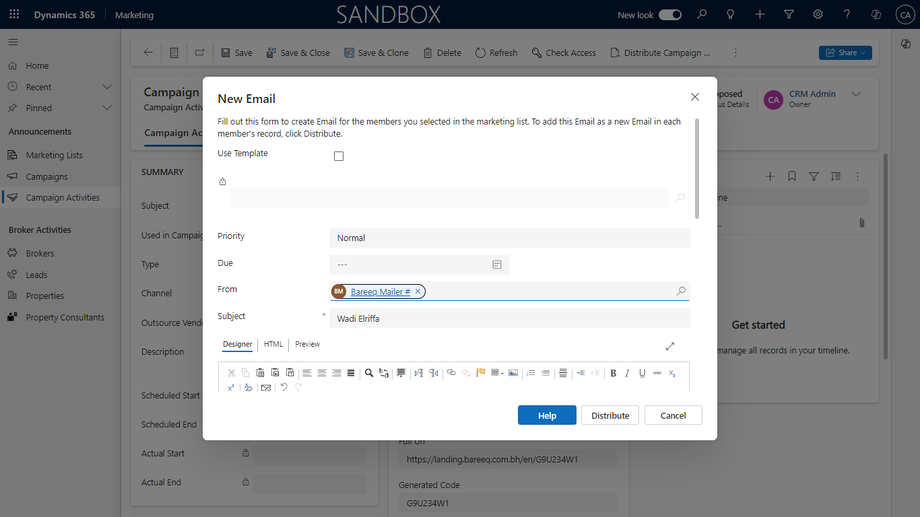Click the Cancel button in dialog
Screen dimensions: 920x517
673,415
